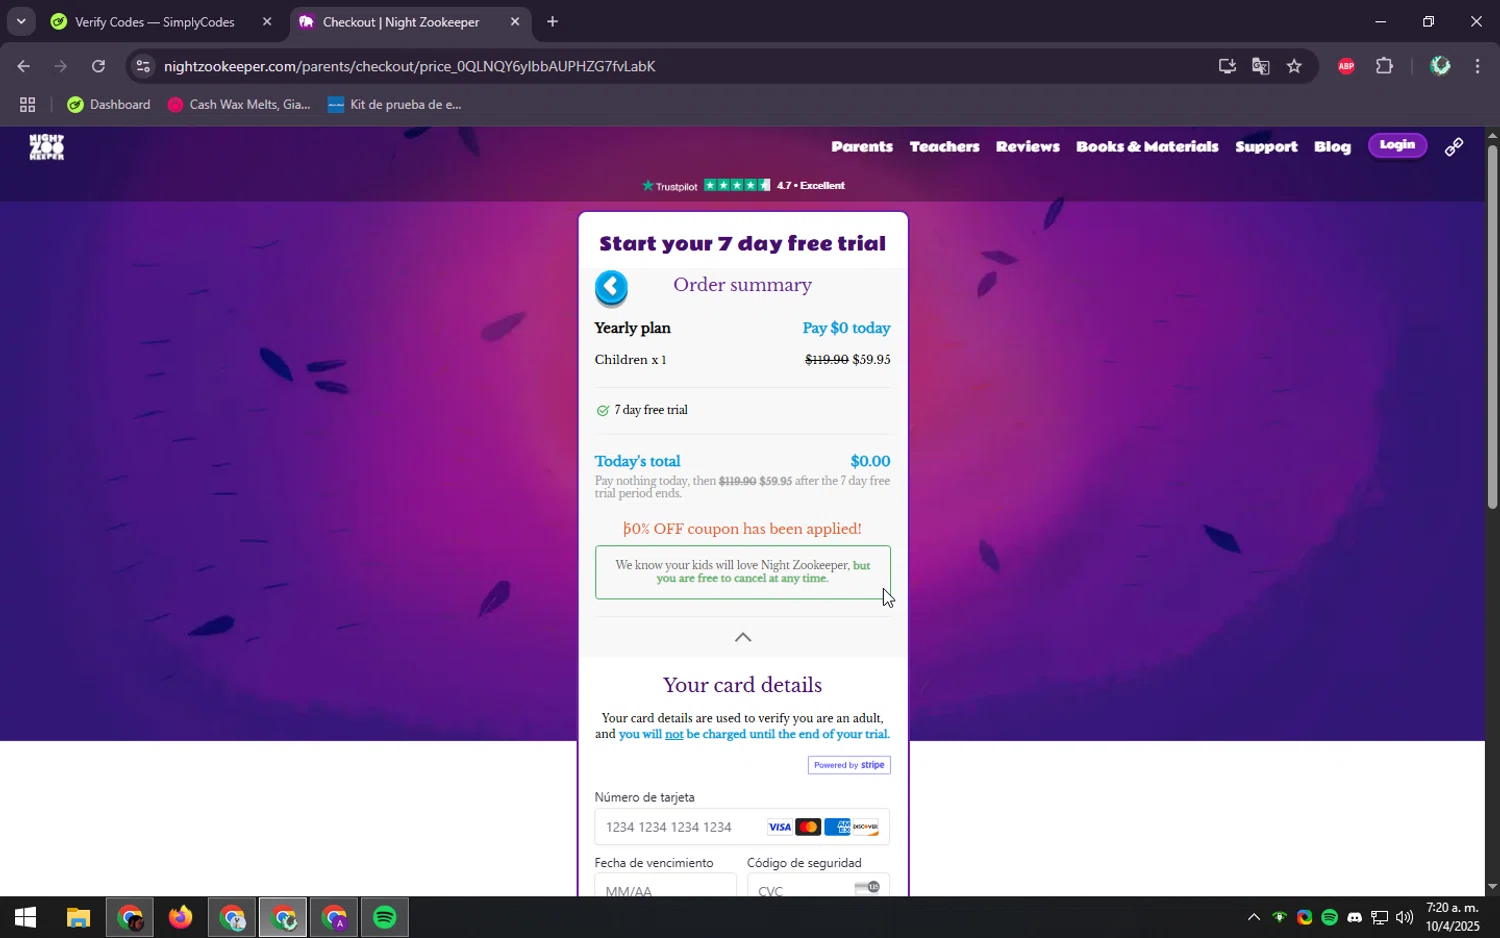Screen dimensions: 1500x938
Task: Focus the Número de tarjeta field
Action: coord(742,827)
